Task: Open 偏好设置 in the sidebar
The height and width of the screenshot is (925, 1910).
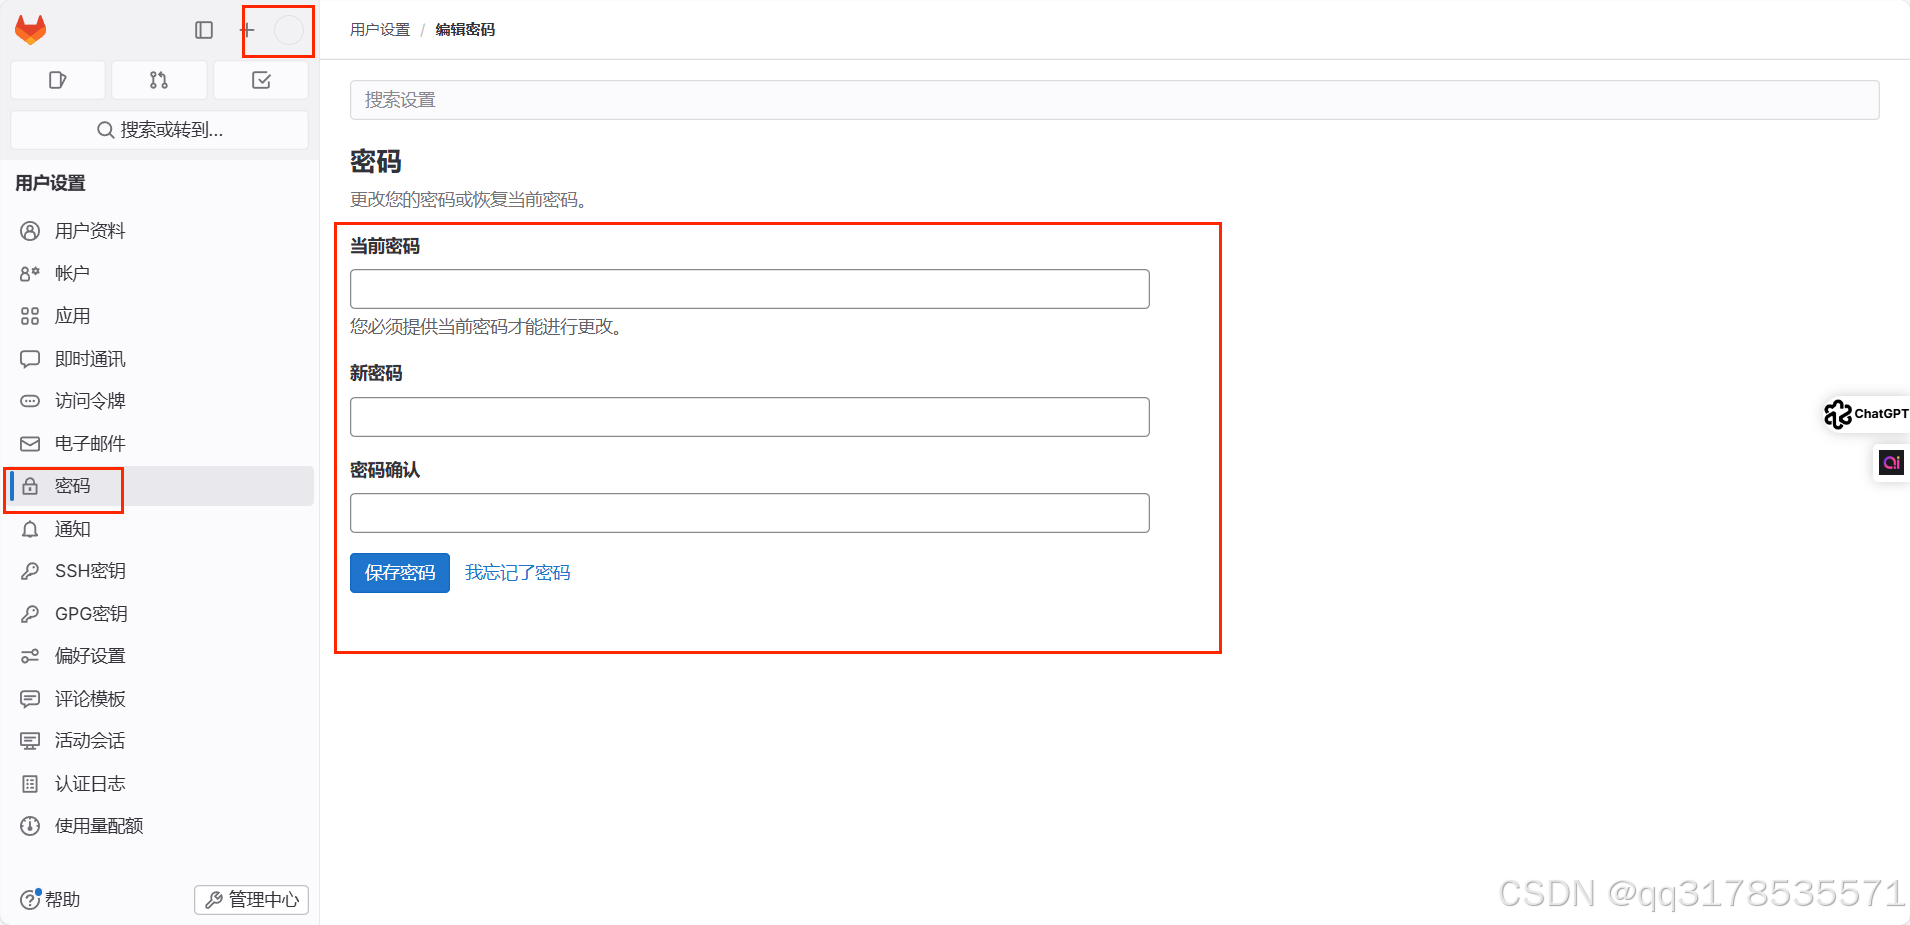Action: click(160, 656)
